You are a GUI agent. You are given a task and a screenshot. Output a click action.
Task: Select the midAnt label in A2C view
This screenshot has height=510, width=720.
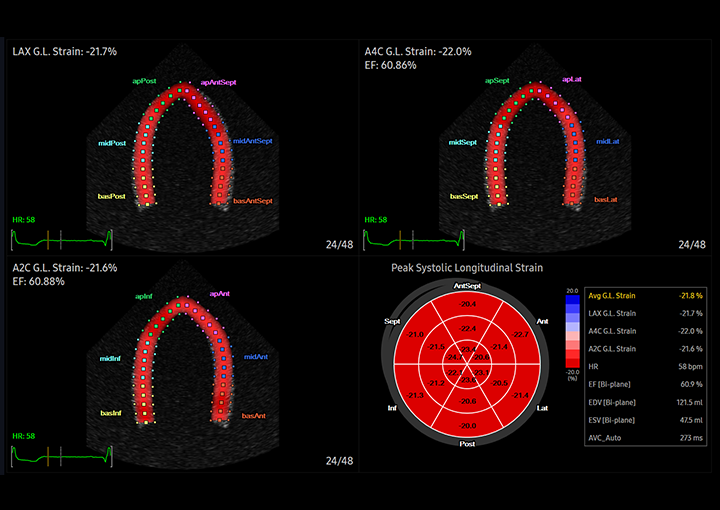tap(255, 356)
